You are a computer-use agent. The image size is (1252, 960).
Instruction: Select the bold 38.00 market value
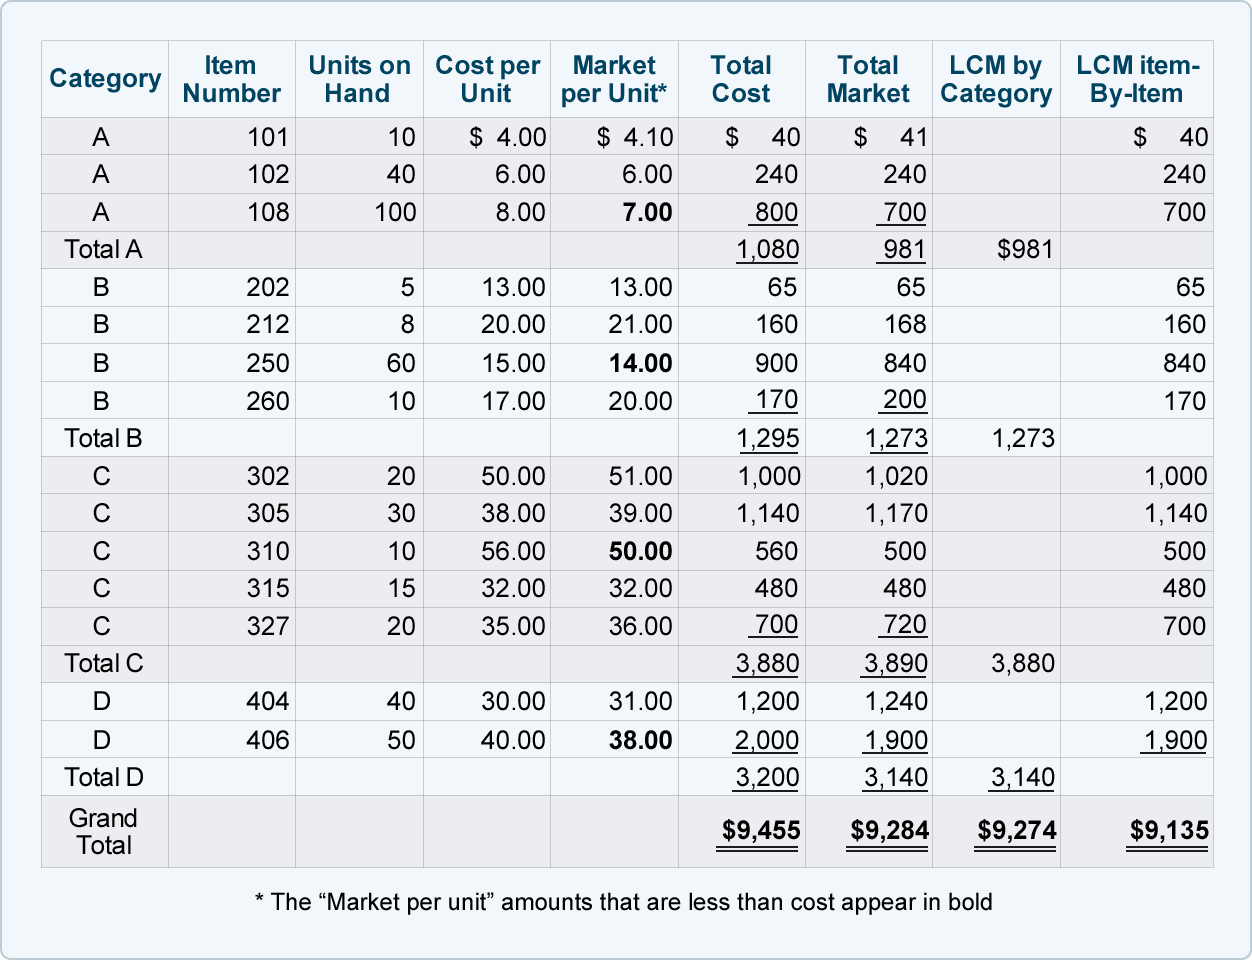[641, 740]
